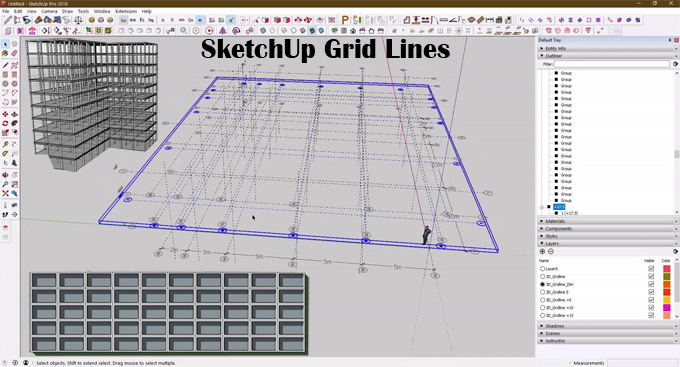Expand the Shadows panel
680x367 pixels.
coord(607,326)
